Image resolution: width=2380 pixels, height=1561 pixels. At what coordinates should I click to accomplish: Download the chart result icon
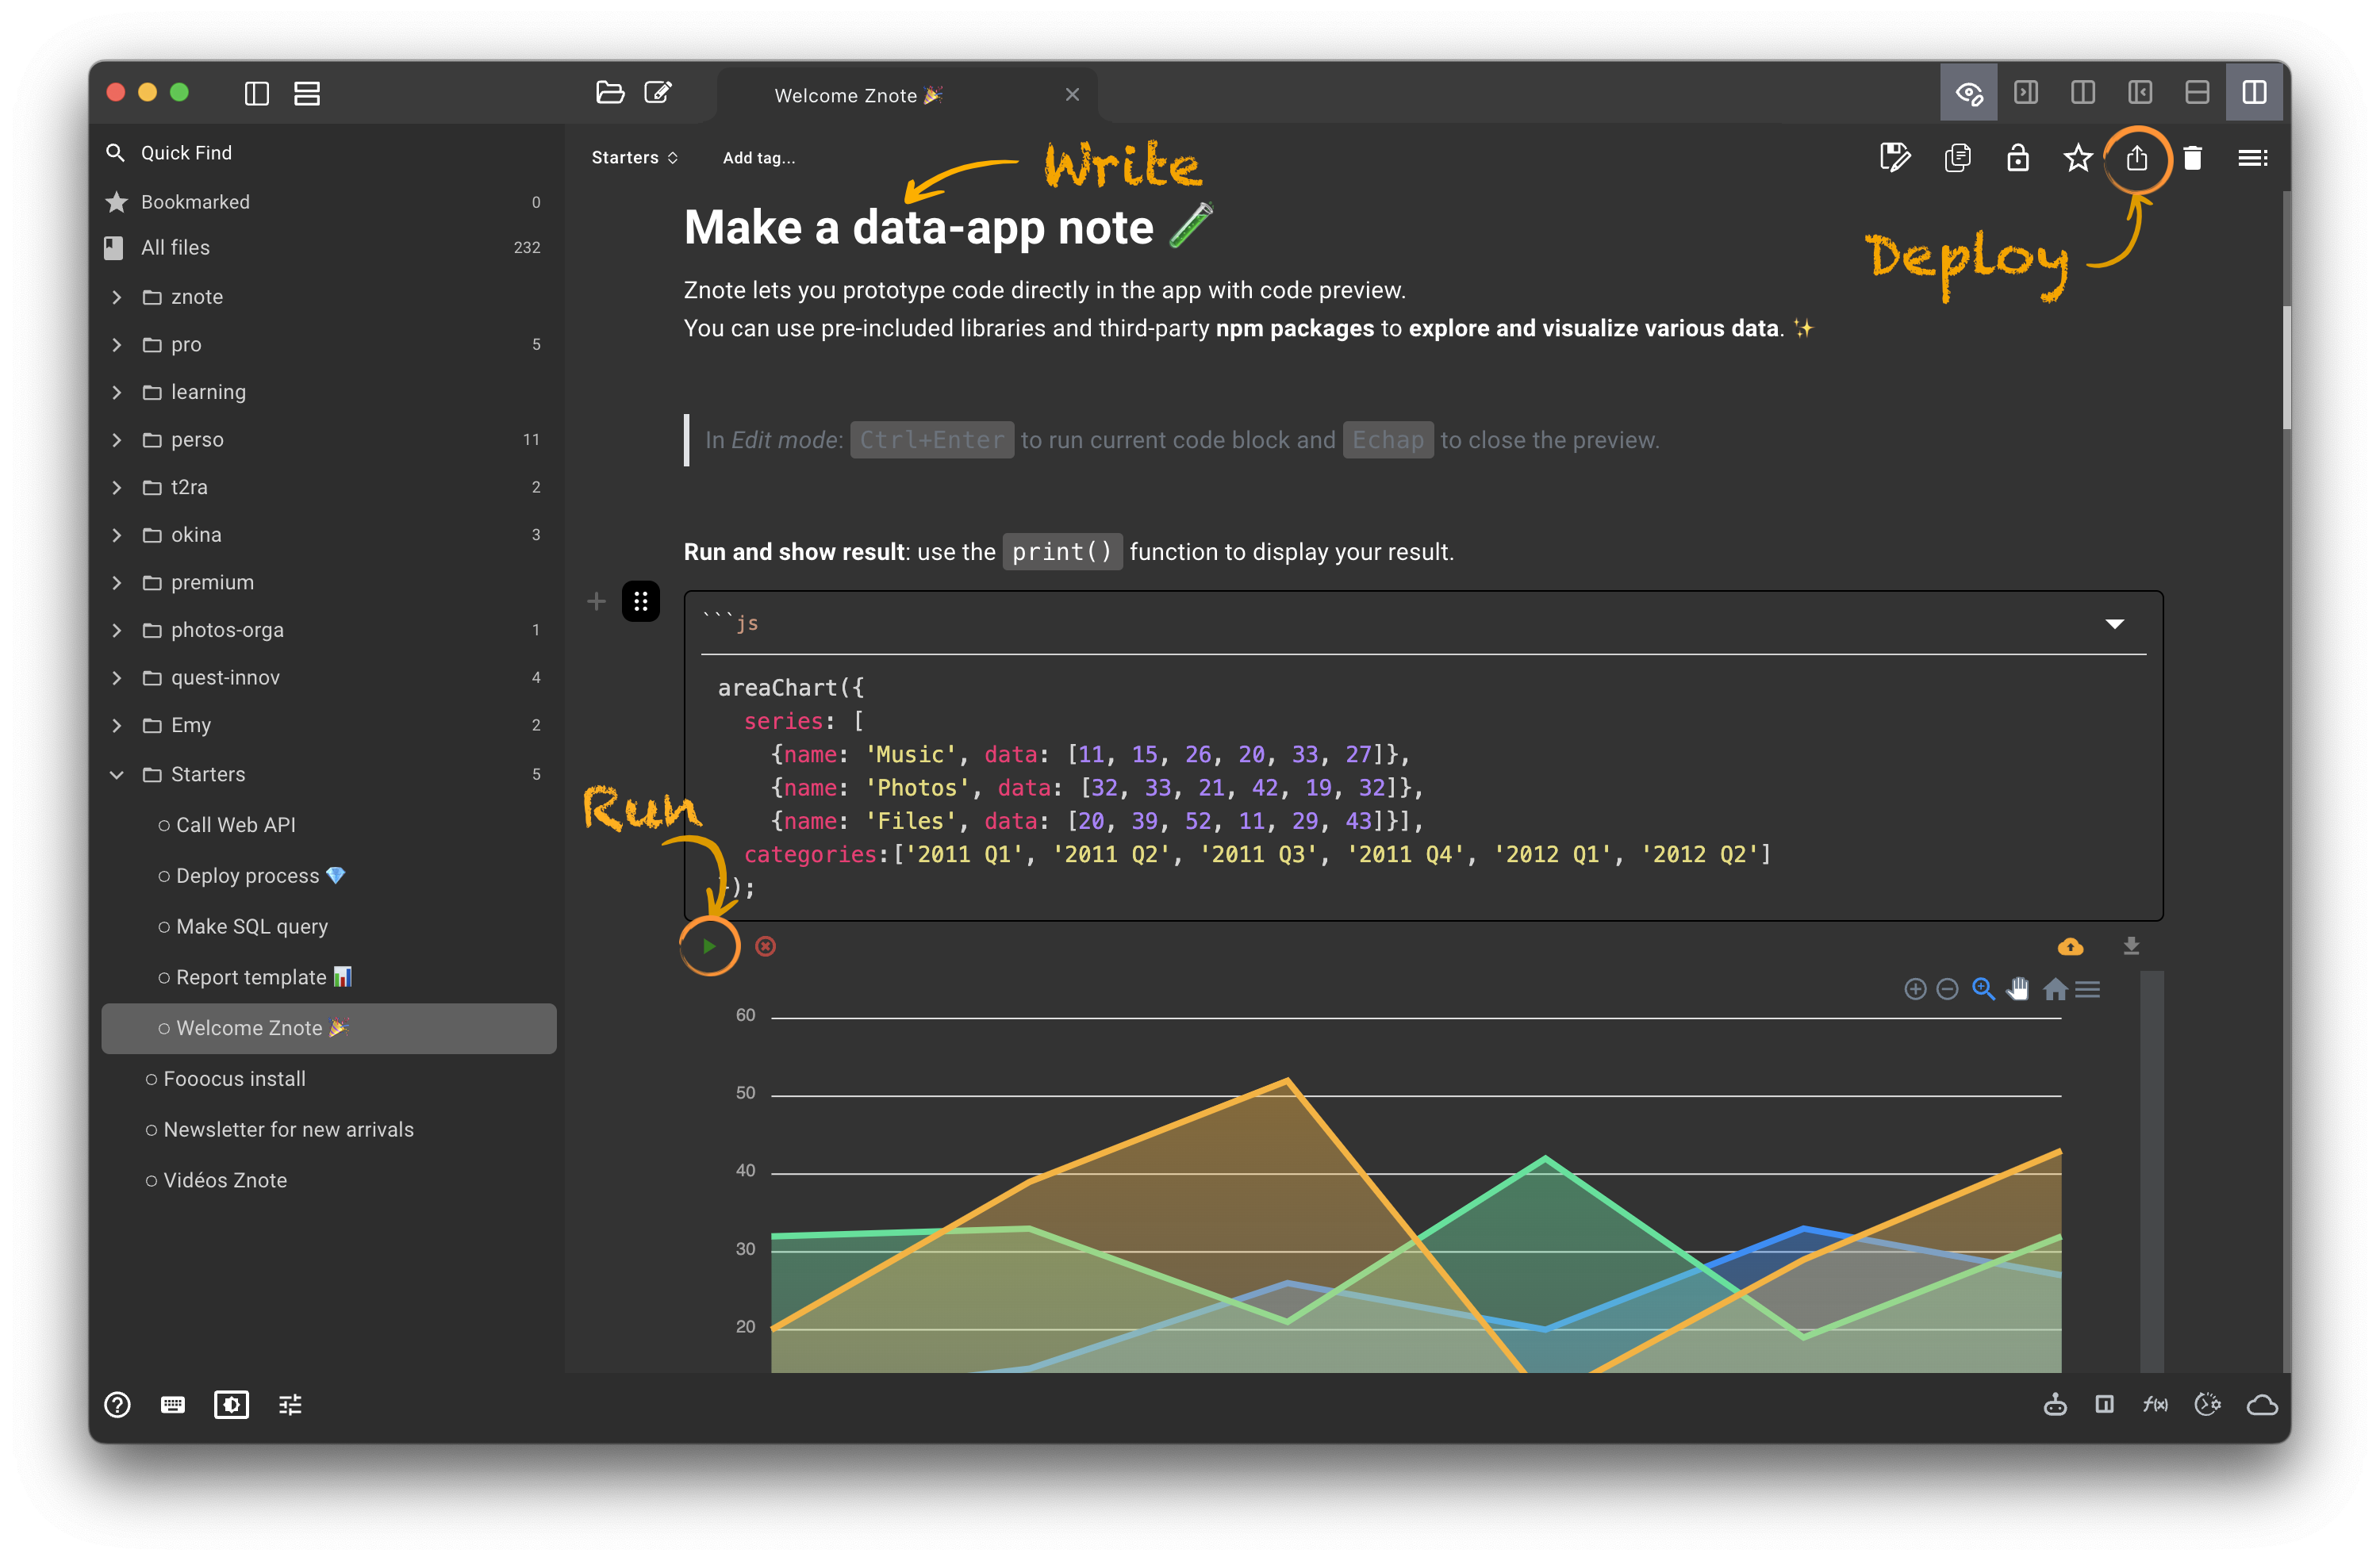pos(2131,946)
